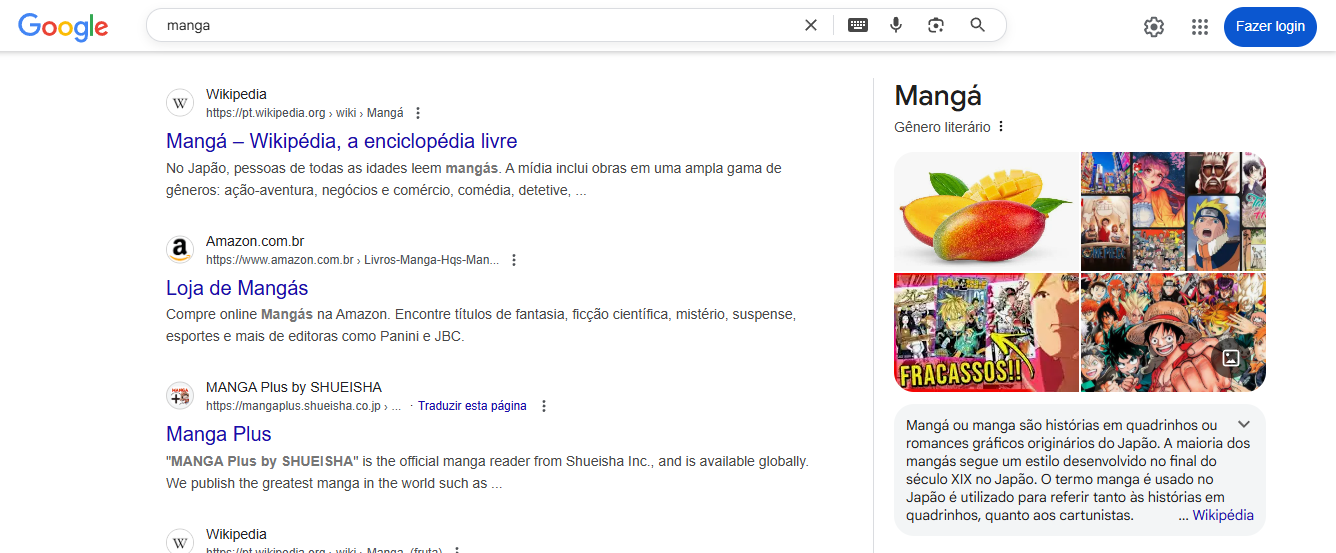Click the 'MANGA Plus by SHUEISHA' site name
1336x553 pixels.
(294, 387)
